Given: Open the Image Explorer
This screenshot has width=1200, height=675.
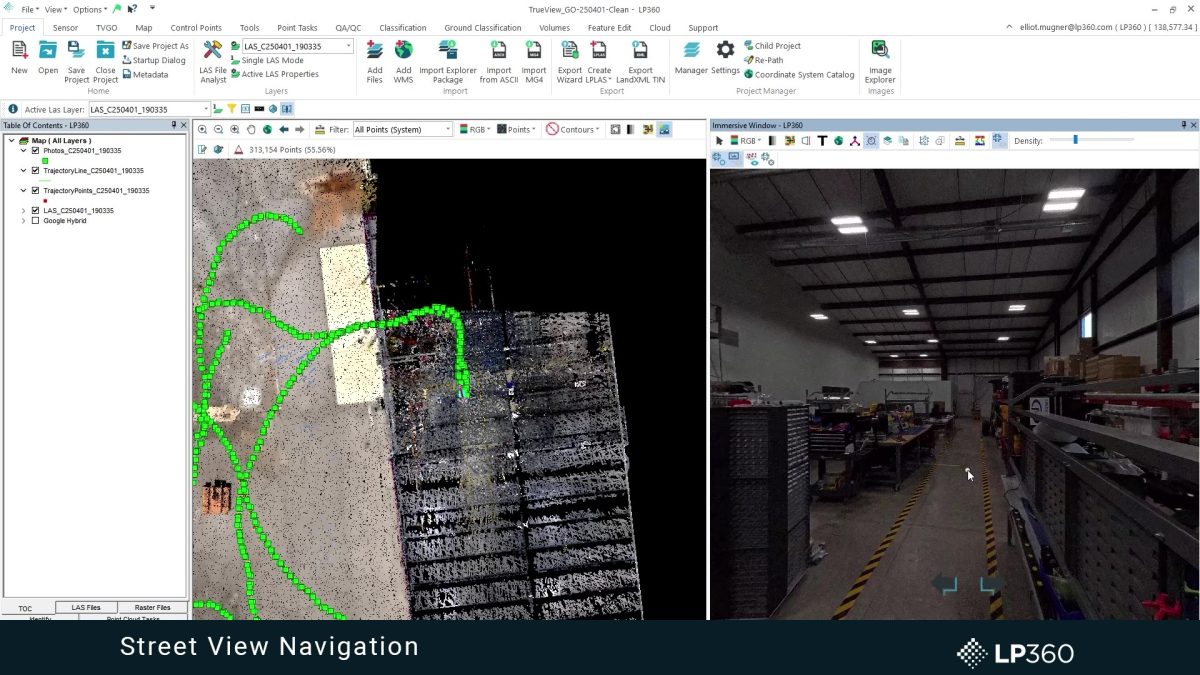Looking at the screenshot, I should (880, 60).
